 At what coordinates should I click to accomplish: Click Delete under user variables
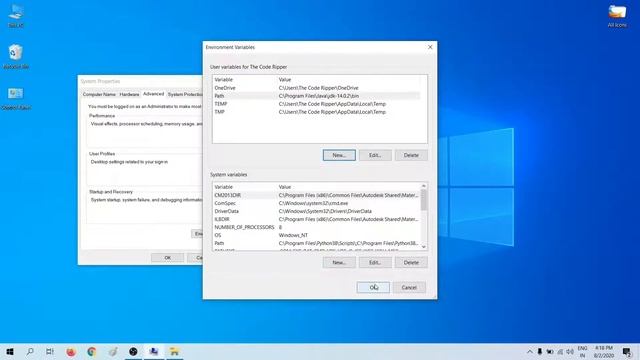pyautogui.click(x=411, y=155)
